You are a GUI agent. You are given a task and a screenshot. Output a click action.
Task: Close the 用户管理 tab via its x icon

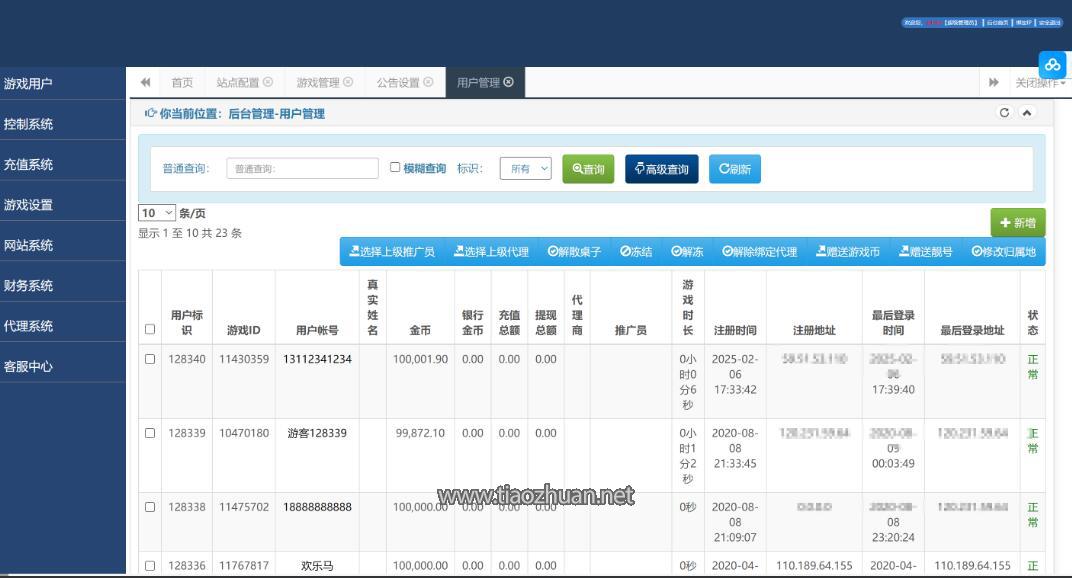(508, 82)
